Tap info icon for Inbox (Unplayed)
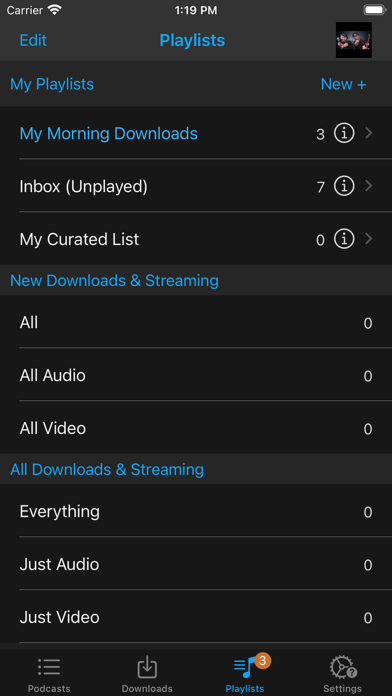This screenshot has width=392, height=696. click(x=344, y=186)
